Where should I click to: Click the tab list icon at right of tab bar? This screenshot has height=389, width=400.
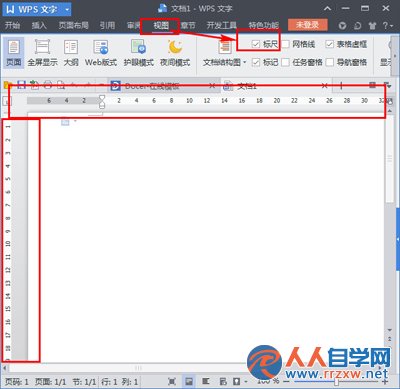click(387, 86)
